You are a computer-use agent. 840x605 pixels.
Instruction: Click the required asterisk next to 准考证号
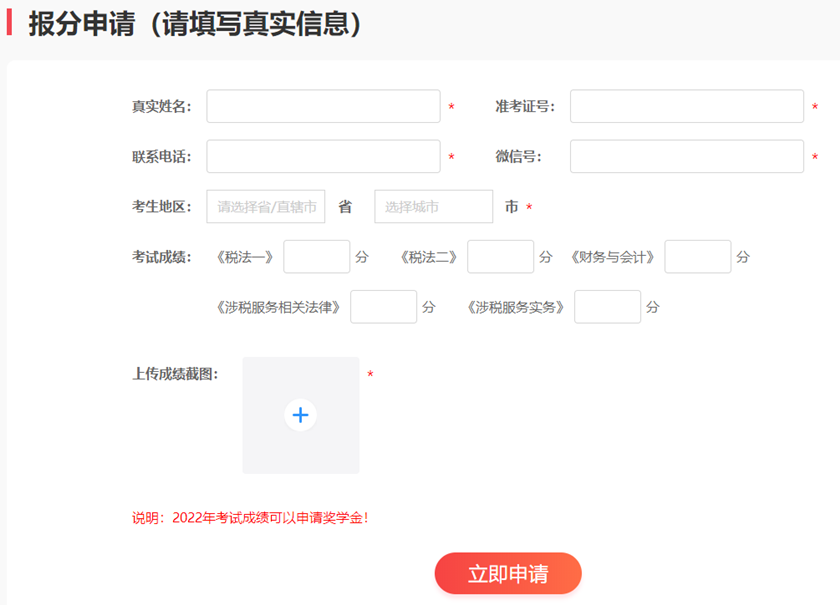(816, 106)
